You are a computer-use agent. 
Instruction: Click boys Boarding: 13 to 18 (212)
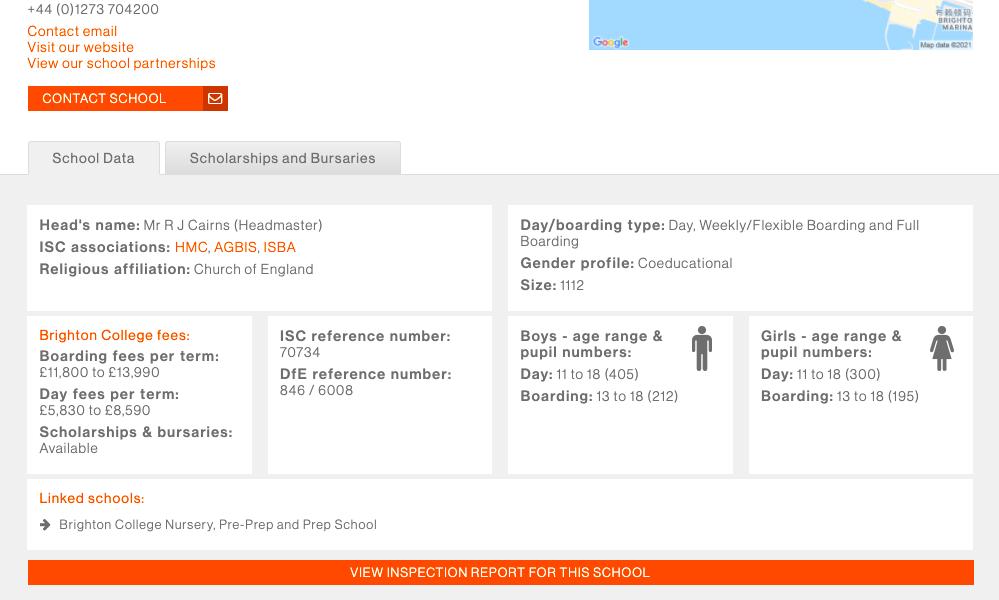pos(599,396)
